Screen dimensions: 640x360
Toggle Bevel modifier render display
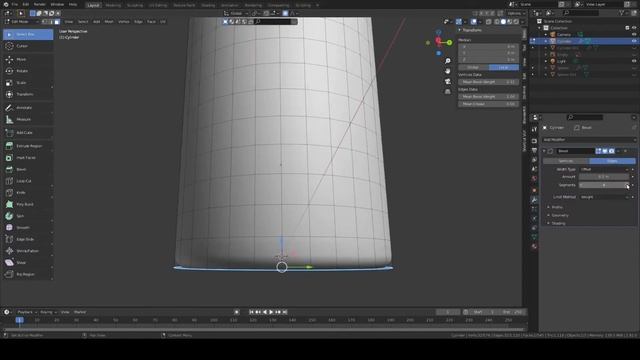point(611,151)
